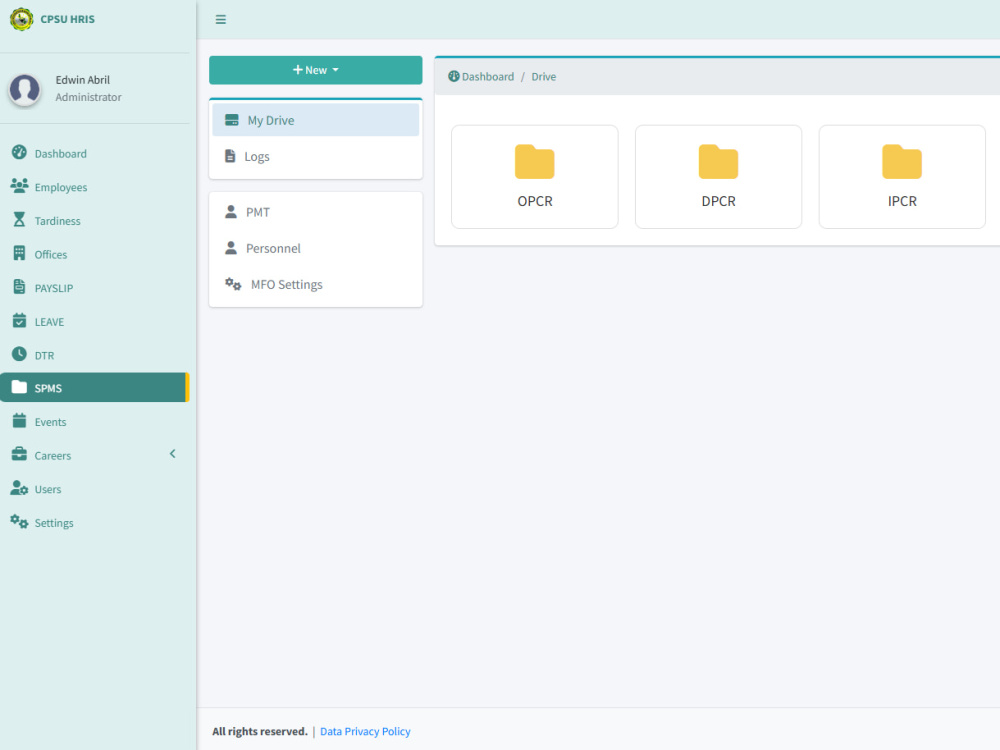This screenshot has width=1000, height=750.
Task: Click the breadcrumb Dashboard gauge icon
Action: 453,77
